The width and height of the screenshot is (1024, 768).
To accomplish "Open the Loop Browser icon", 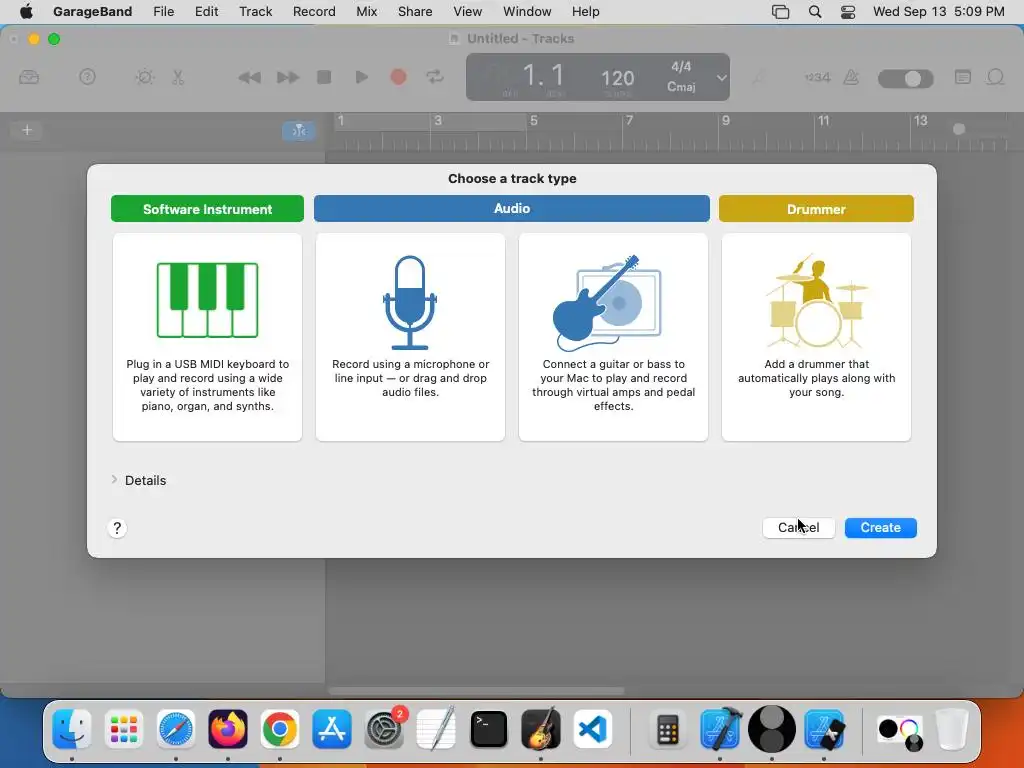I will 995,77.
